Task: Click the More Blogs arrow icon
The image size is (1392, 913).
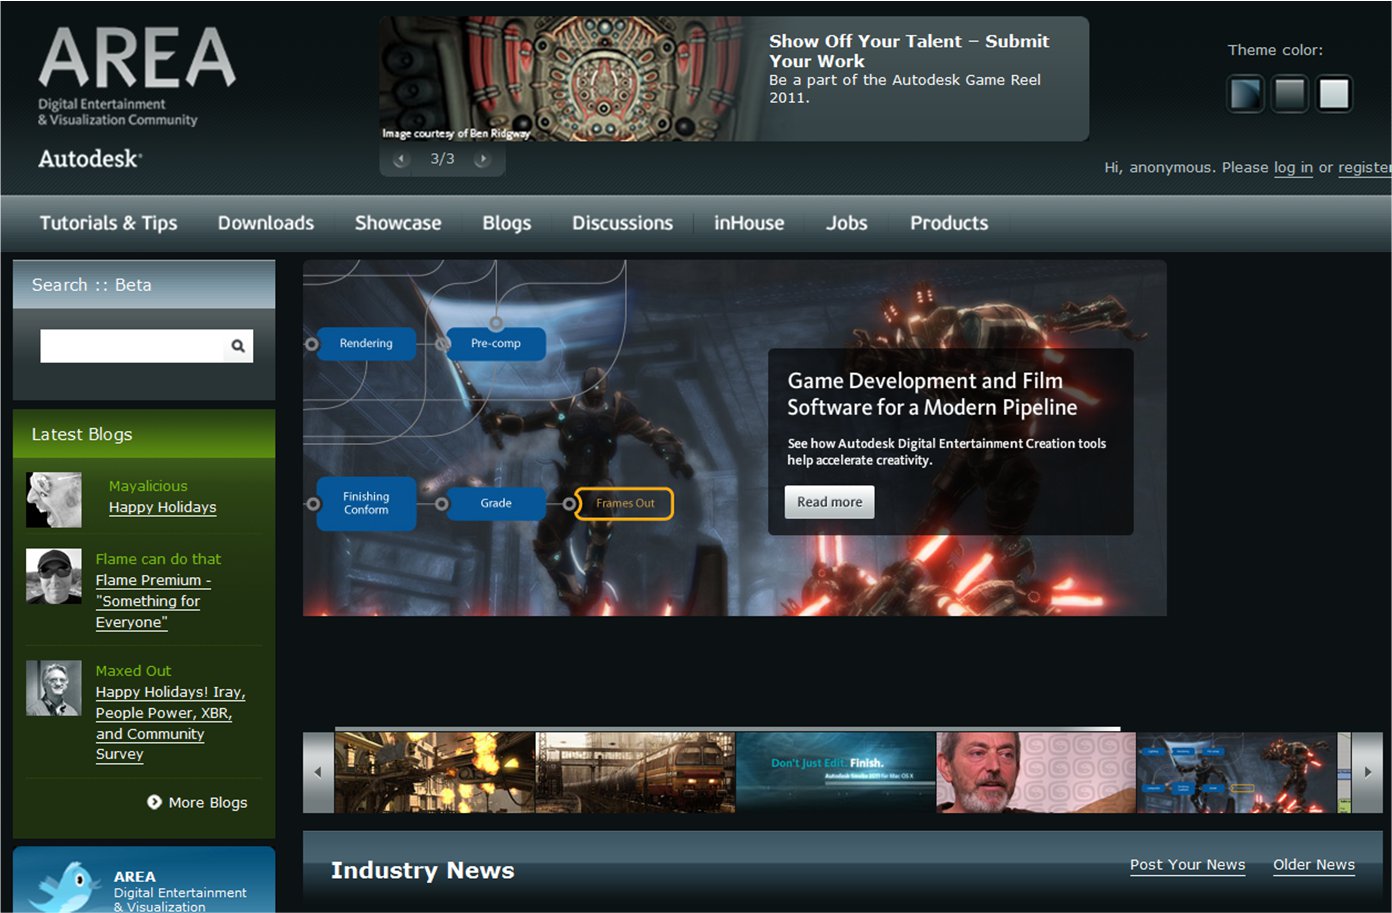Action: (x=154, y=802)
